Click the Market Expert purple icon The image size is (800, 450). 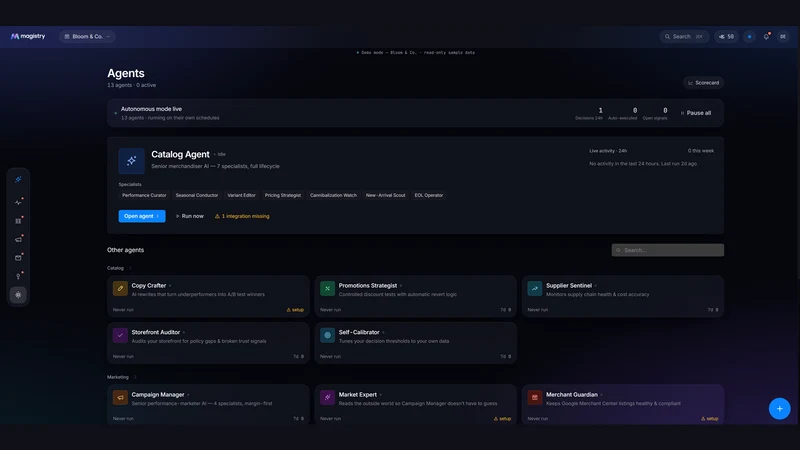tap(328, 397)
